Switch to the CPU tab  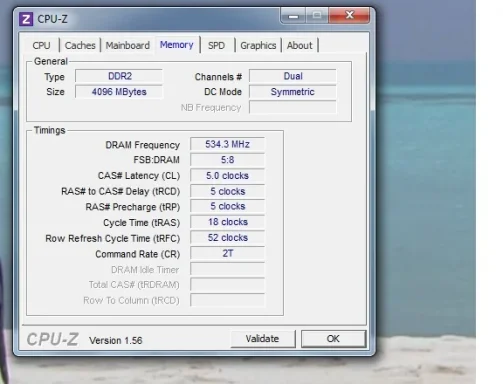pos(41,45)
